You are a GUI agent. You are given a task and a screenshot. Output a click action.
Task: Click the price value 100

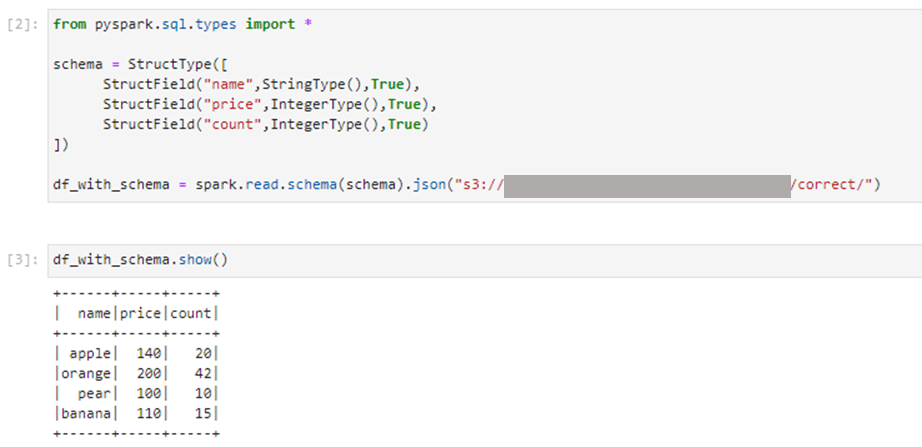pyautogui.click(x=149, y=393)
